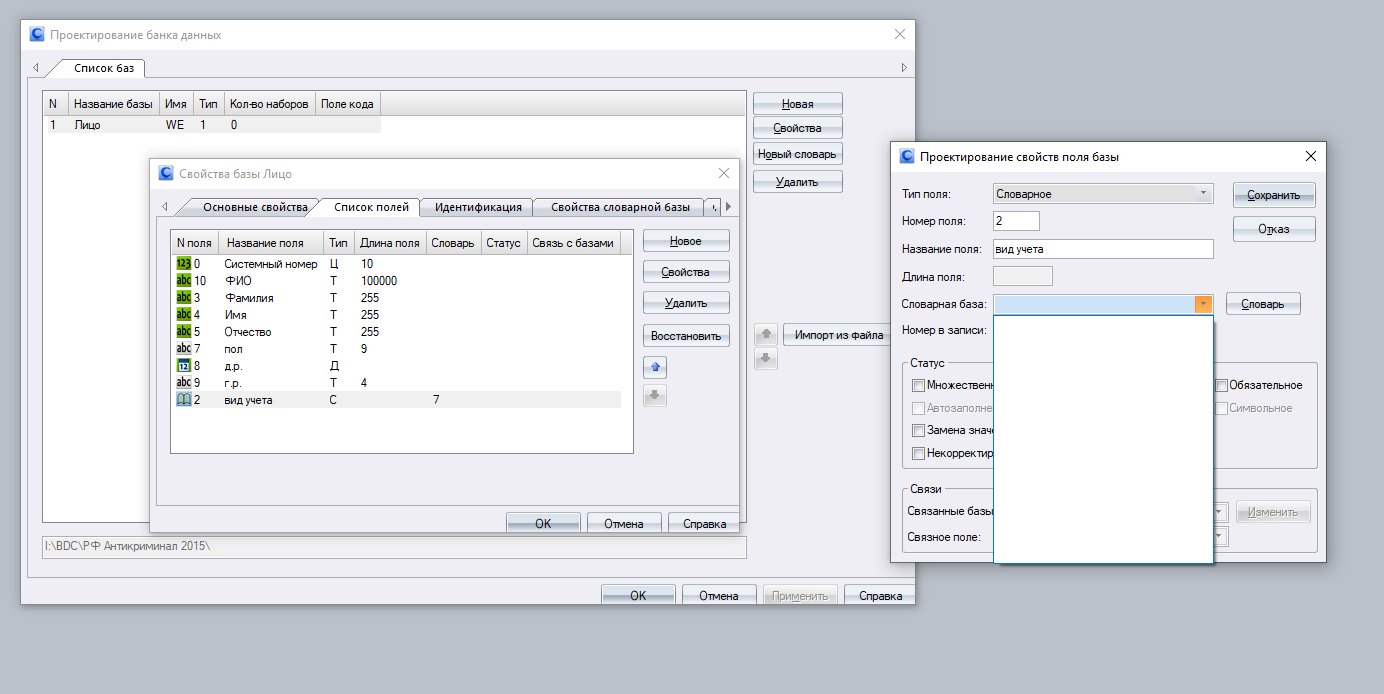This screenshot has height=694, width=1384.
Task: Click the base path field showing I:\BDC
Action: coord(394,548)
